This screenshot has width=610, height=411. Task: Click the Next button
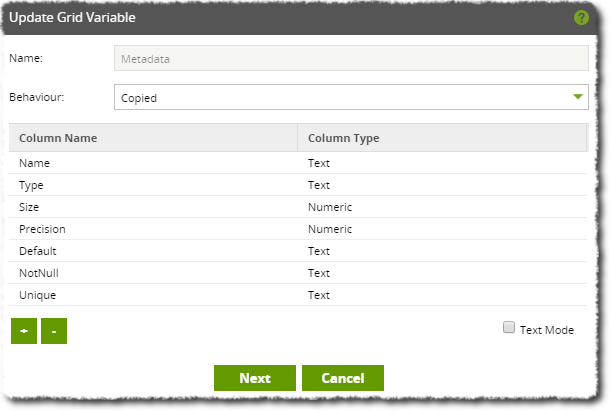[255, 378]
